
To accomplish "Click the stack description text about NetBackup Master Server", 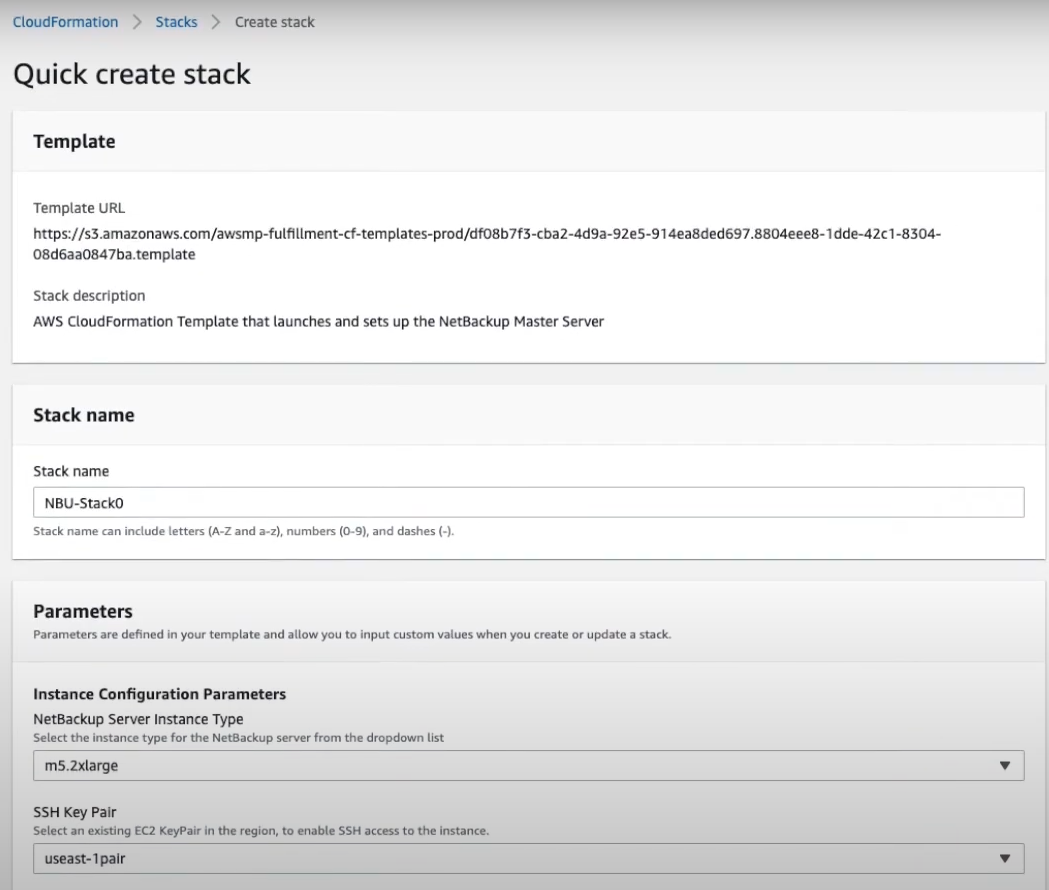I will [318, 321].
